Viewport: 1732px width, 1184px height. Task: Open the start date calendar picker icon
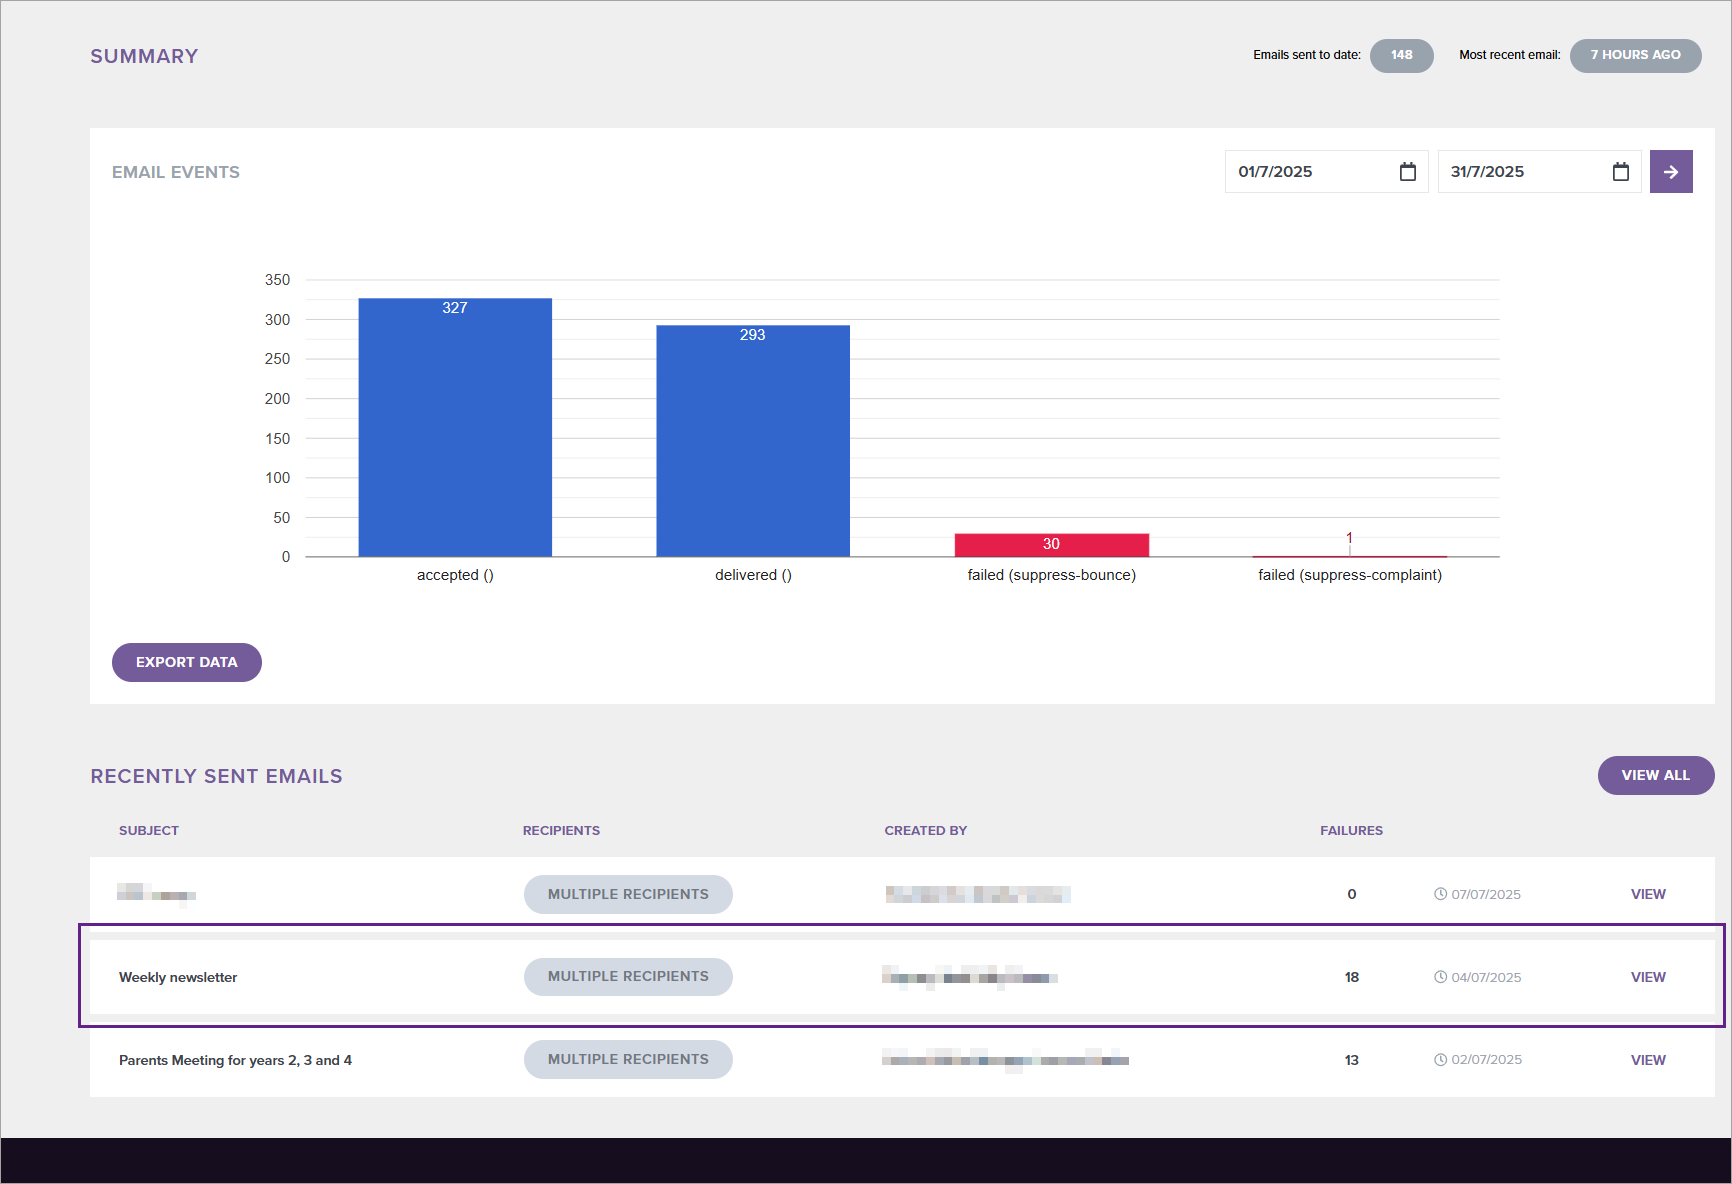(x=1407, y=172)
